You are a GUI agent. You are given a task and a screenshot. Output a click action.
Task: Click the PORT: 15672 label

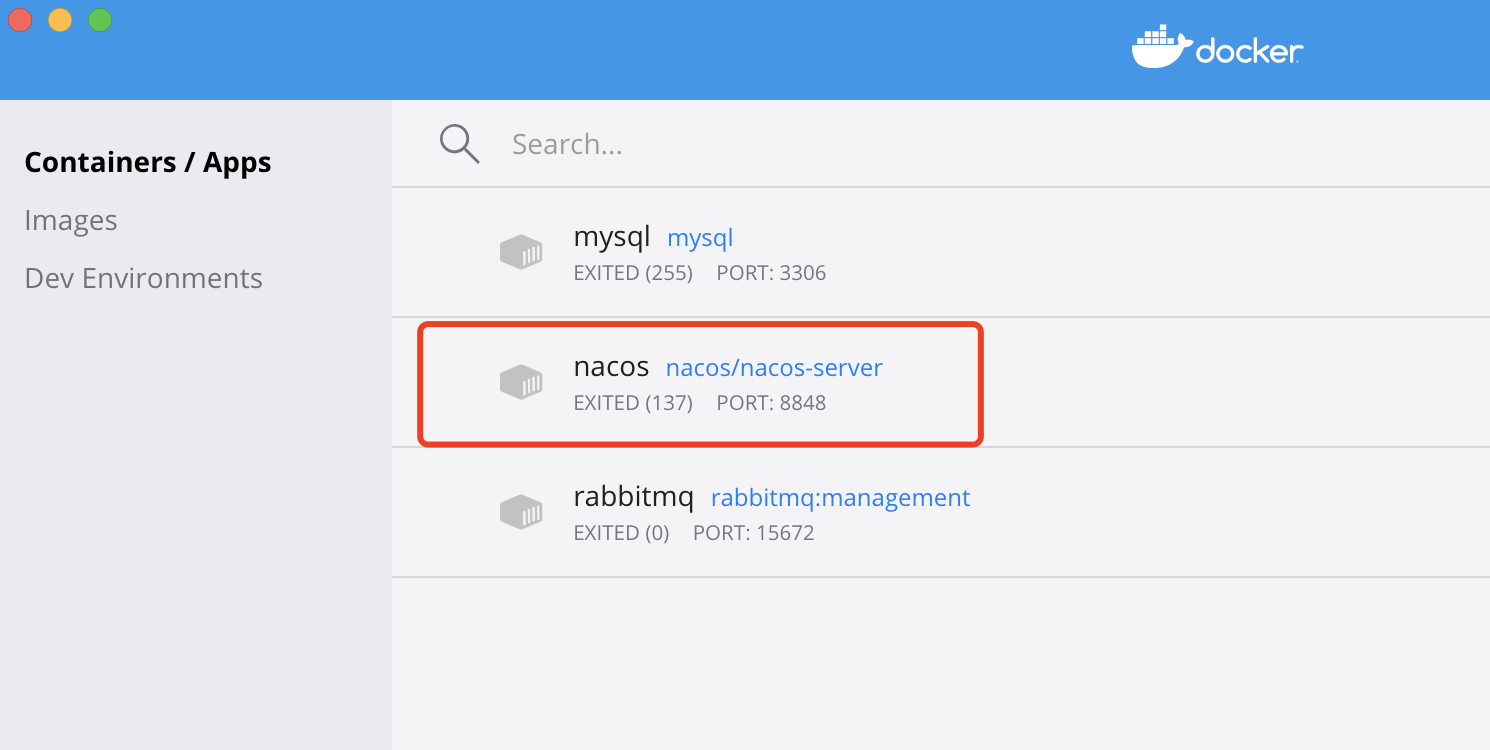coord(754,533)
